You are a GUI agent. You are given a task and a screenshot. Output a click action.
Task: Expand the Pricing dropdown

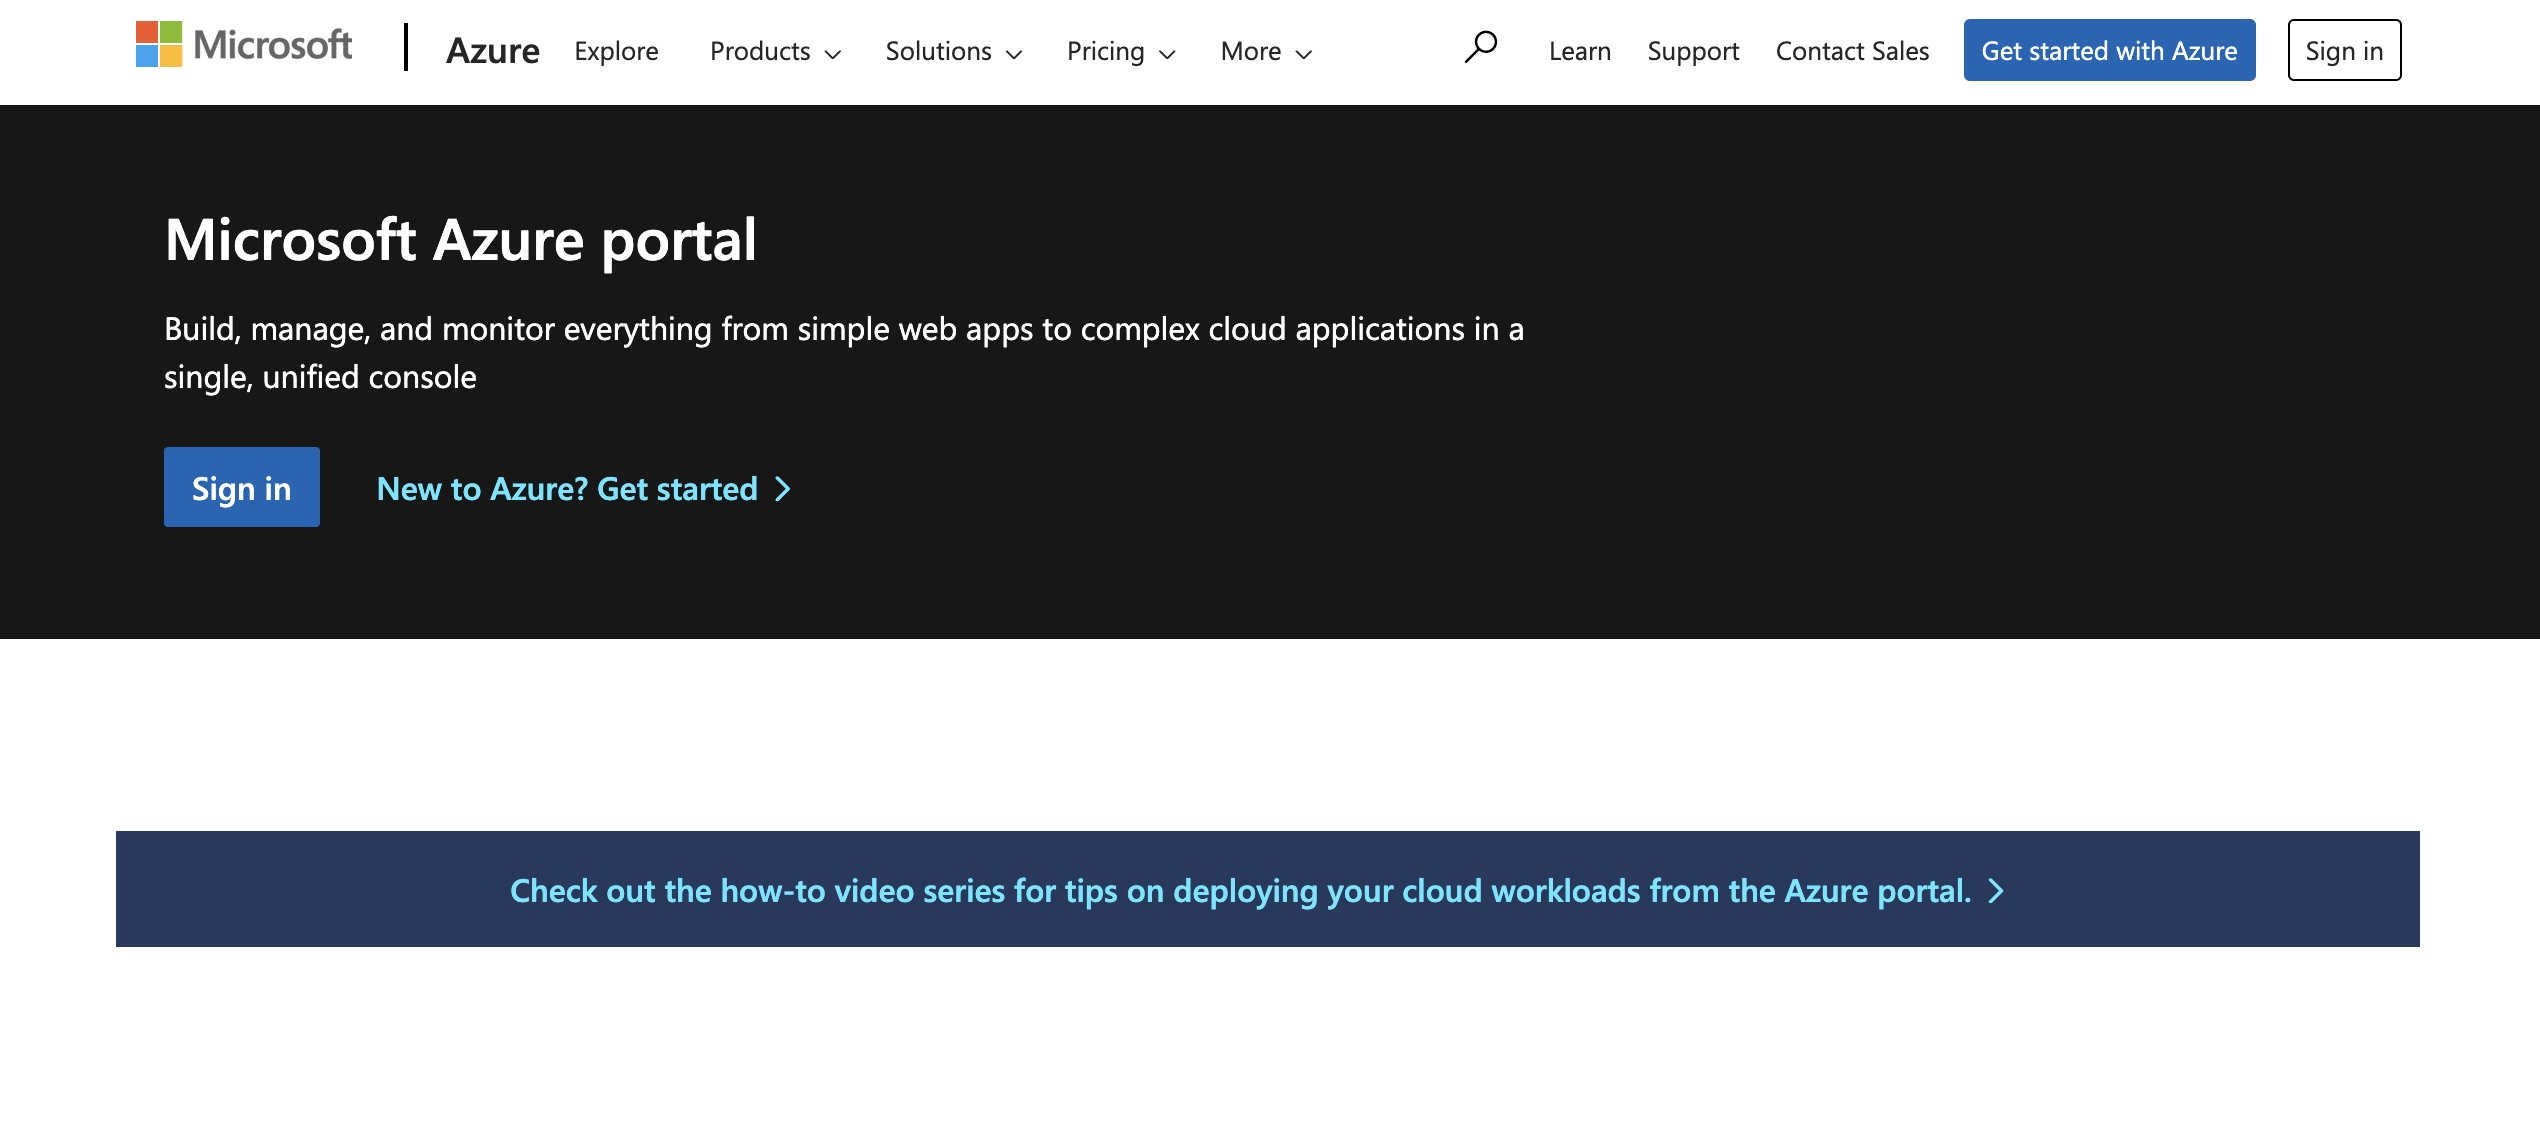click(1121, 51)
